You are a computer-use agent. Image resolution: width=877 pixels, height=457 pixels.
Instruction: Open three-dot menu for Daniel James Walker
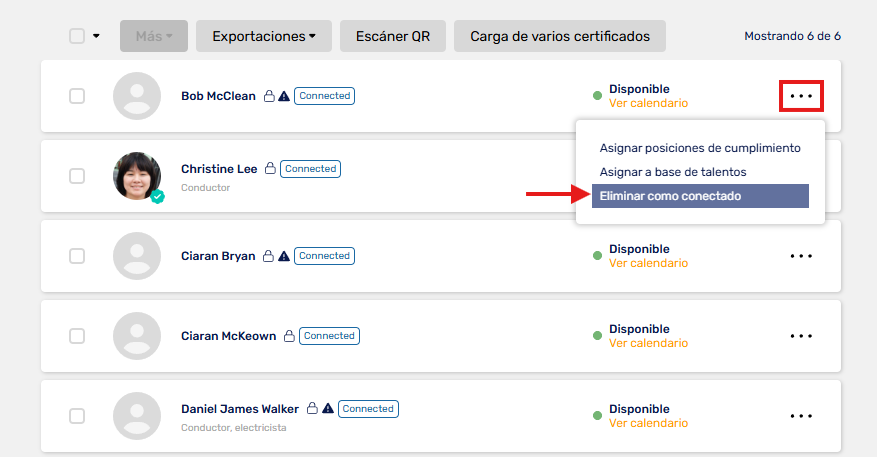[x=801, y=416]
